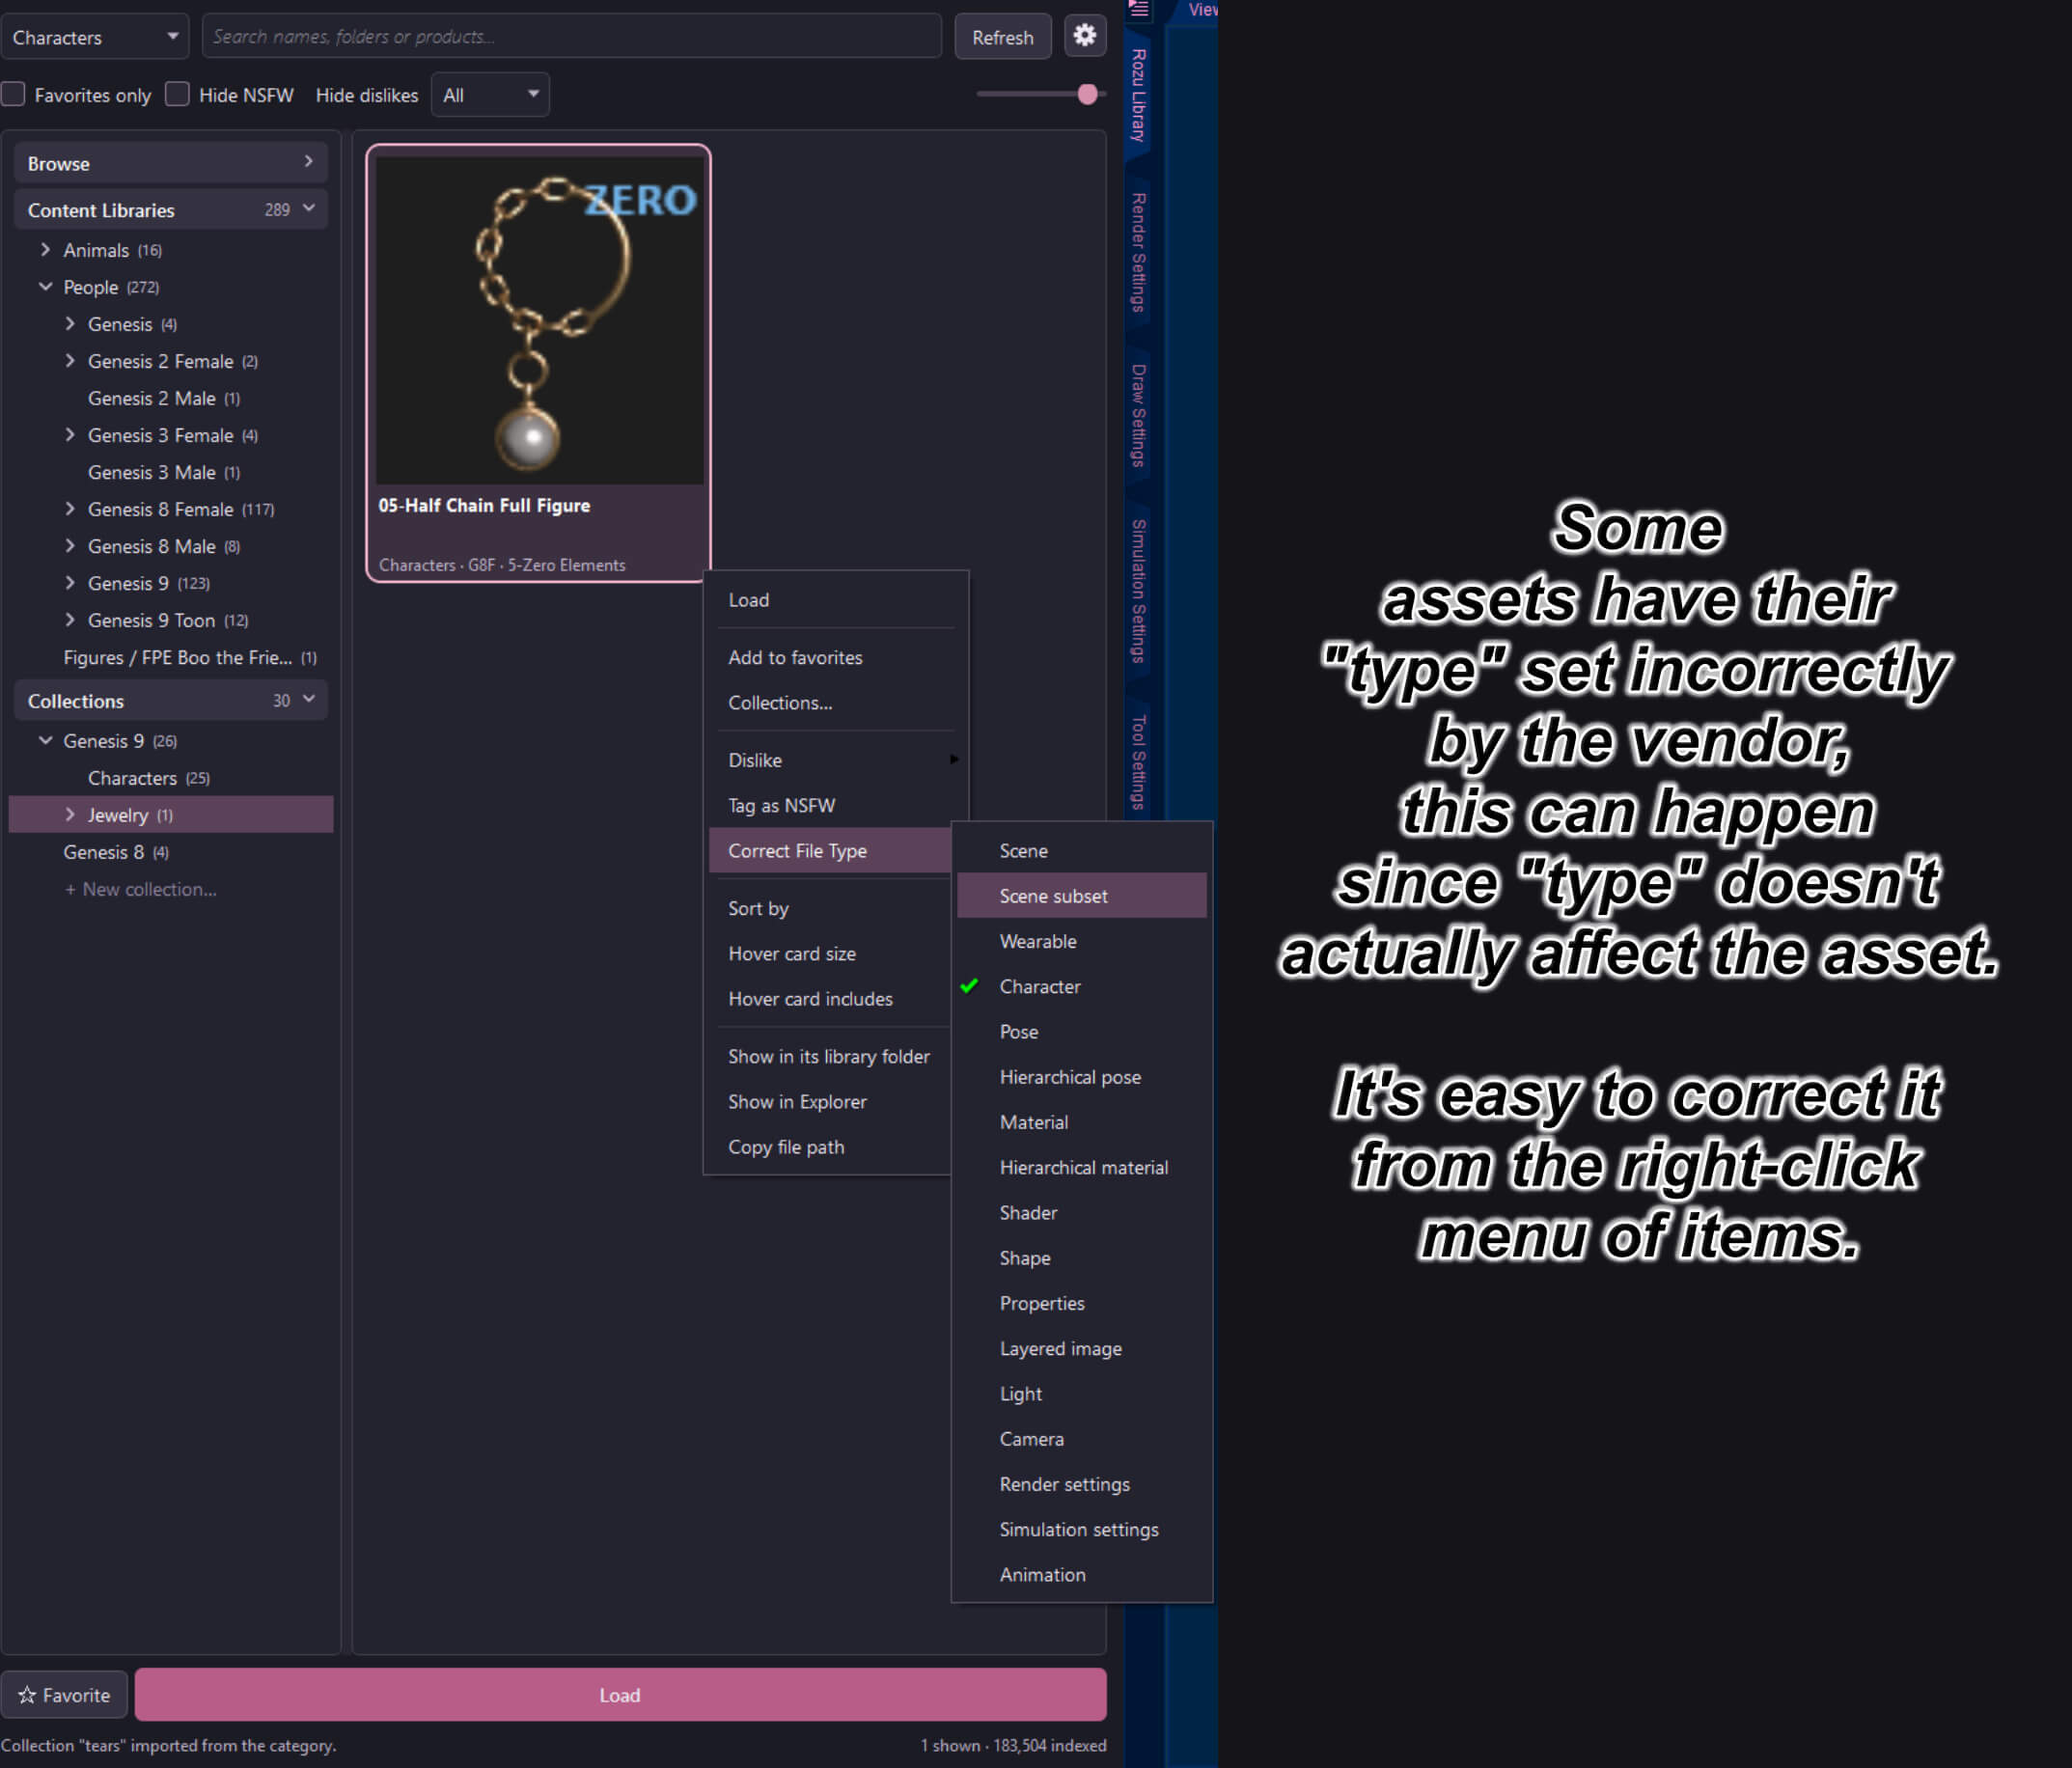Choose Show in Explorer menu entry
Screen dimensions: 2072x1768
(x=830, y=1101)
